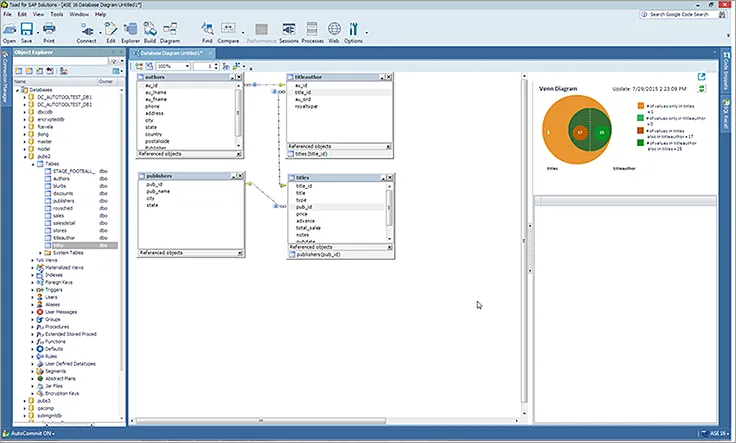Expand the System Tables folder
This screenshot has height=443, width=736.
click(40, 253)
